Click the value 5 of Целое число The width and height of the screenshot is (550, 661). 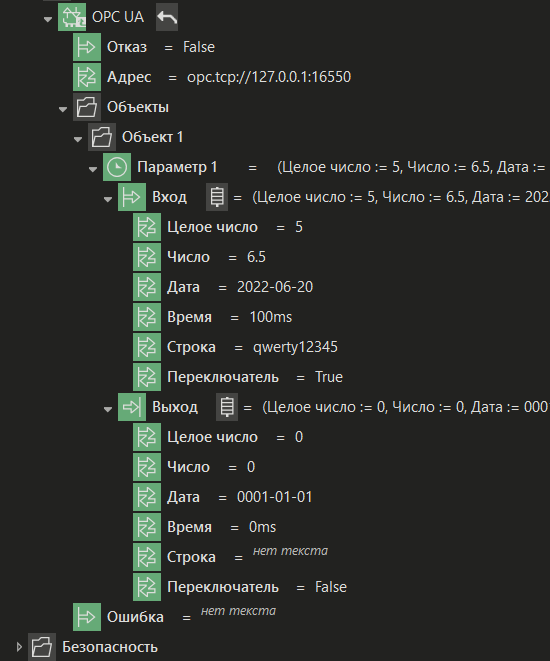[299, 227]
